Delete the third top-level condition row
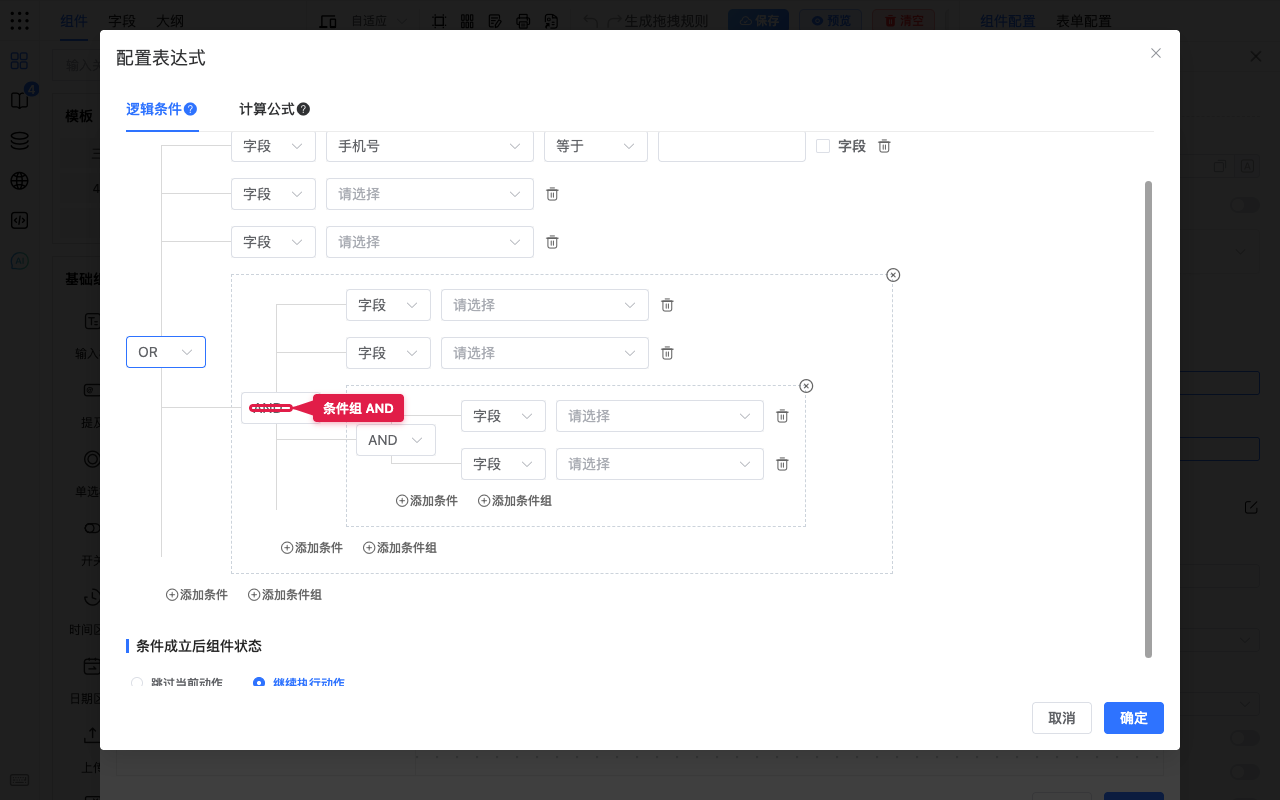 pyautogui.click(x=552, y=242)
